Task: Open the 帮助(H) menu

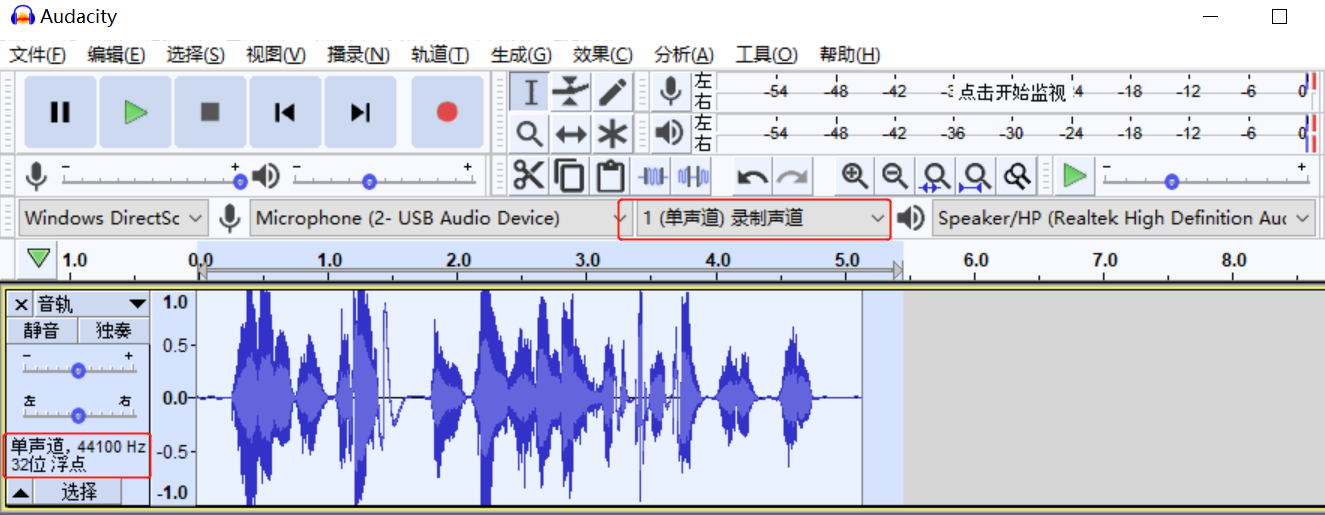Action: coord(850,54)
